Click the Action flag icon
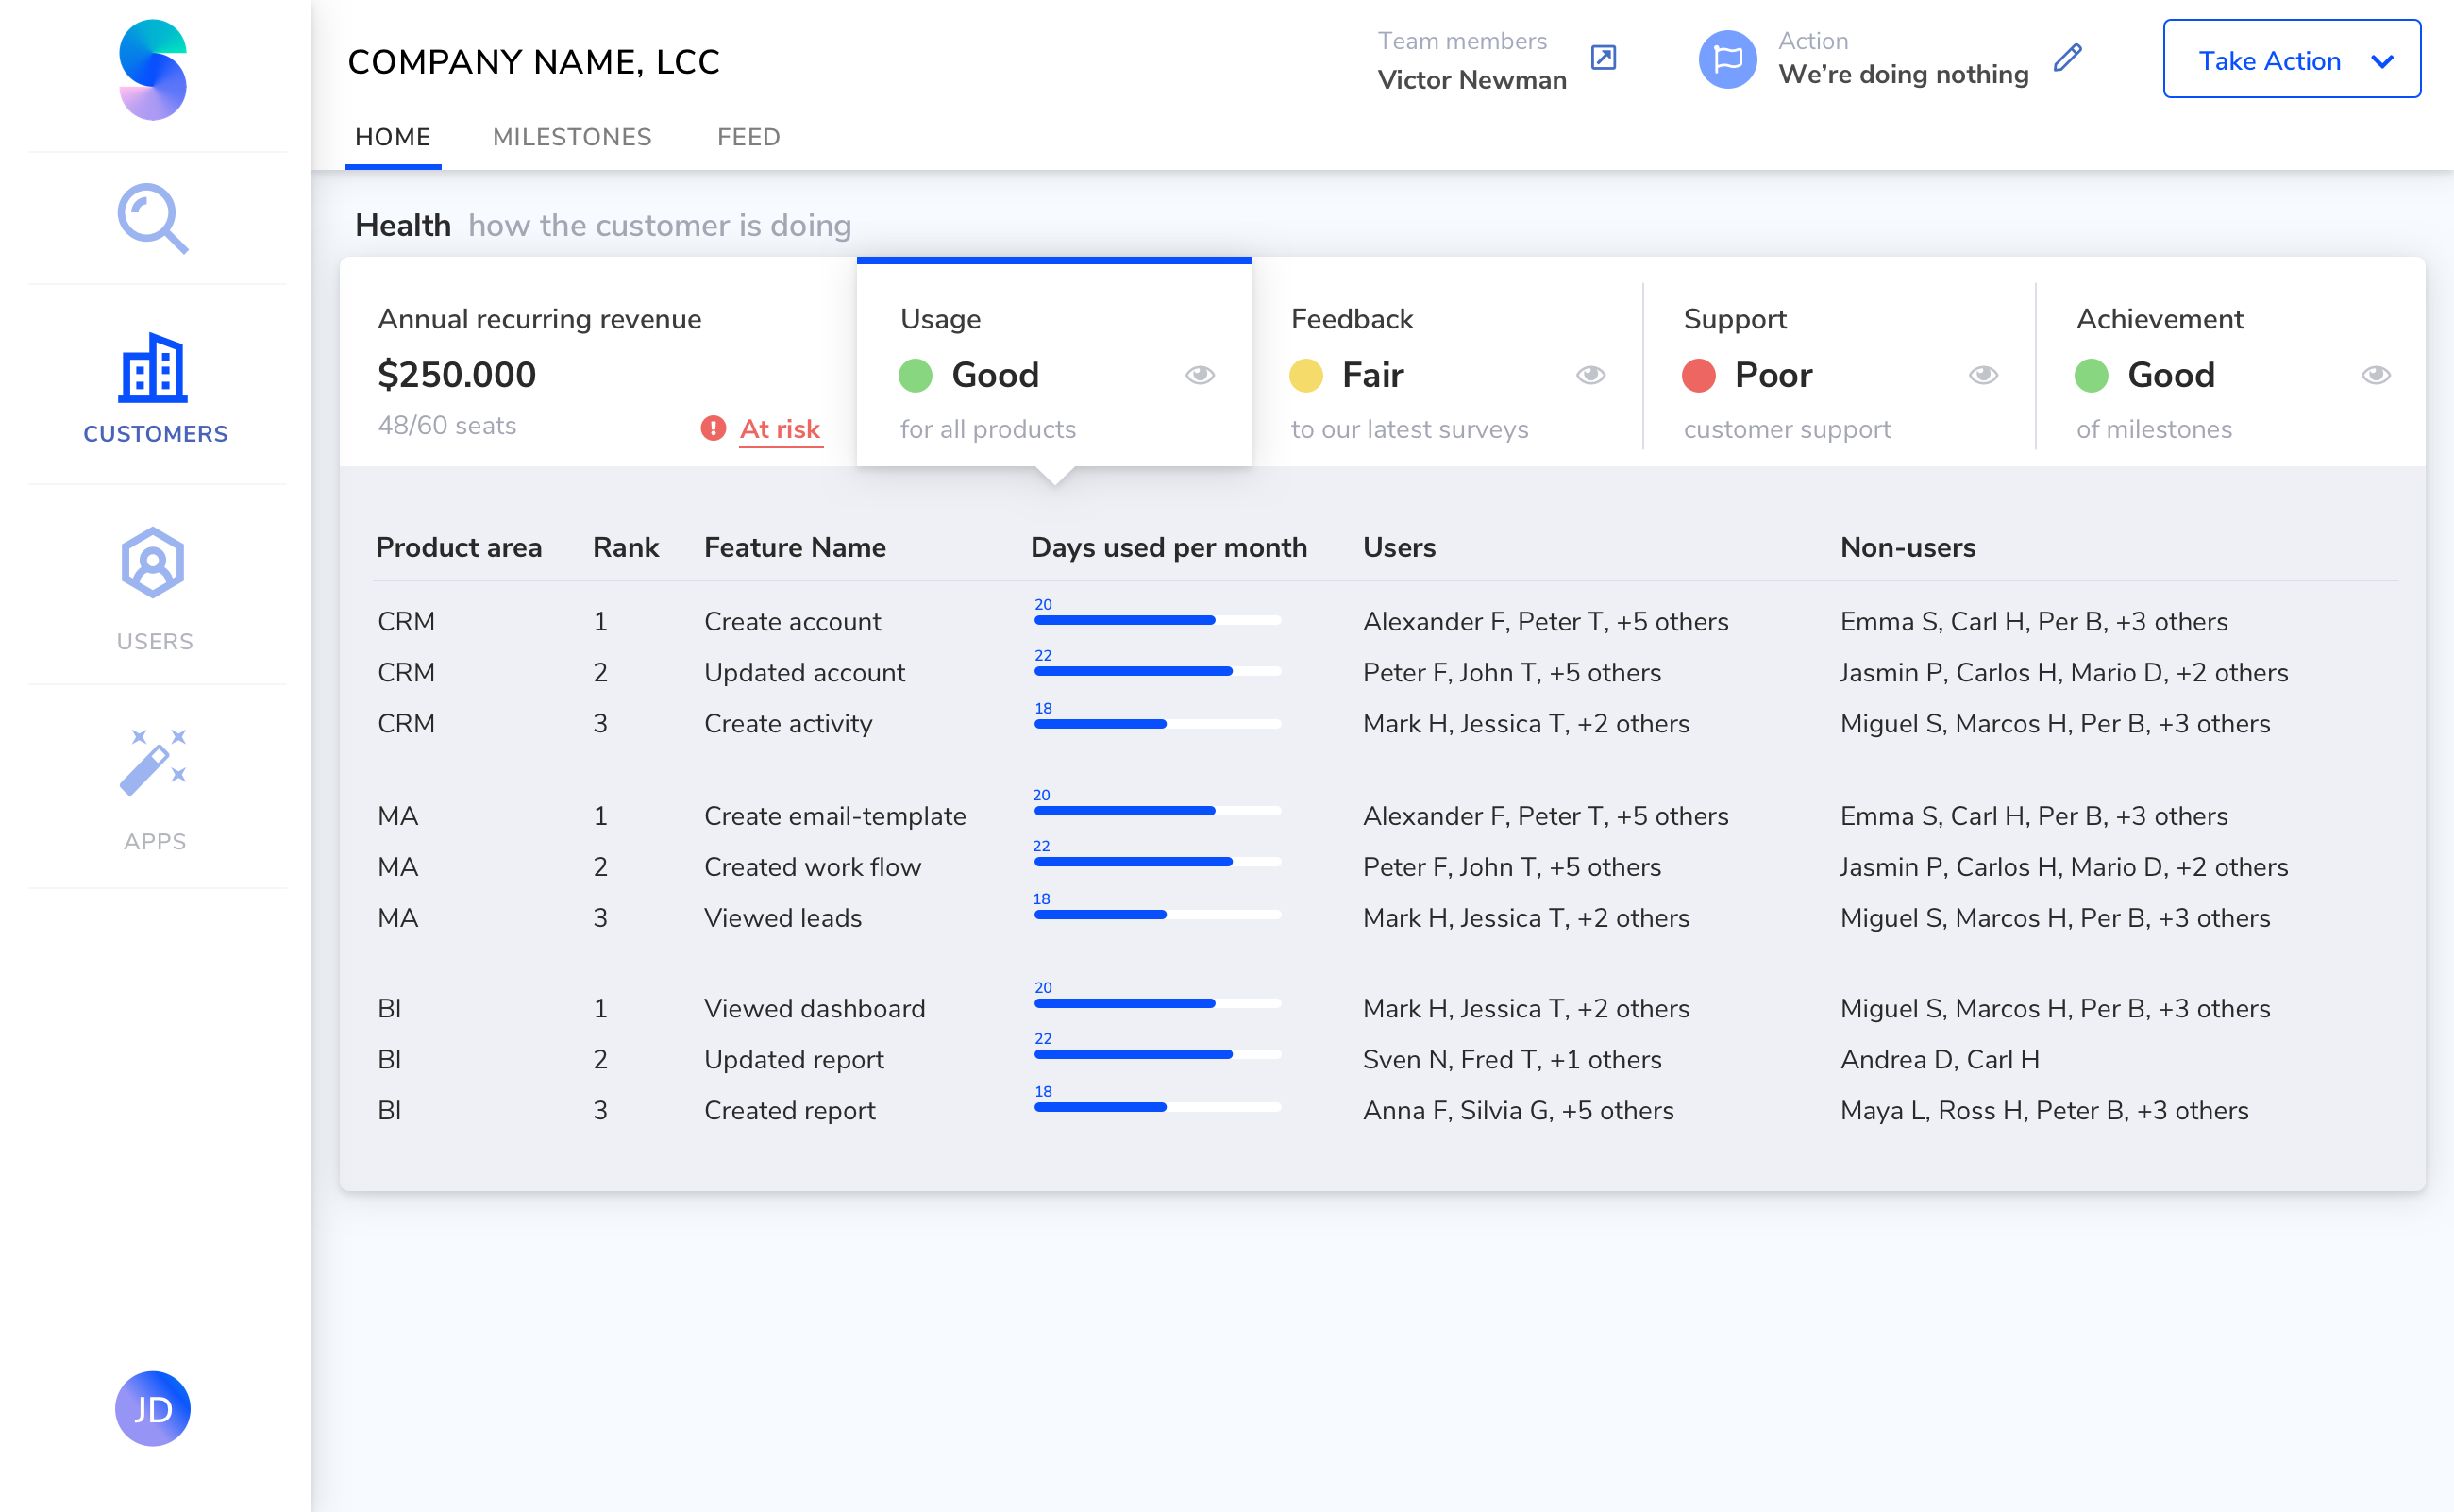 (1727, 60)
